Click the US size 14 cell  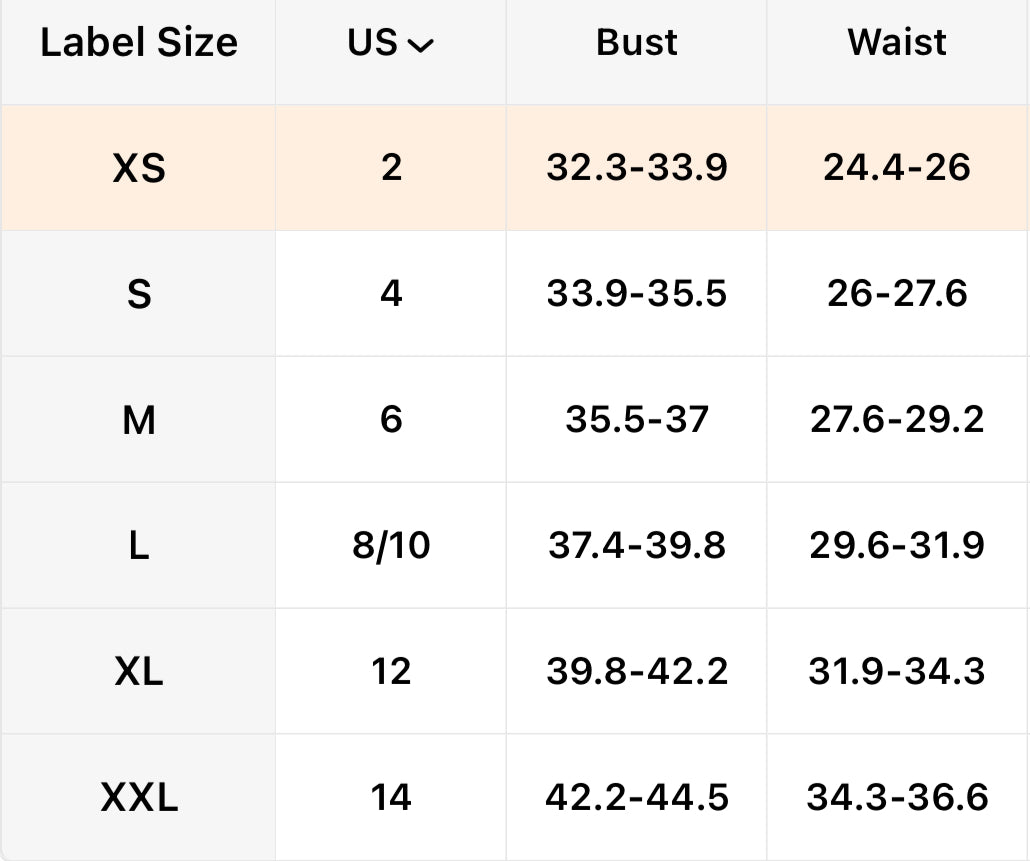tap(391, 798)
